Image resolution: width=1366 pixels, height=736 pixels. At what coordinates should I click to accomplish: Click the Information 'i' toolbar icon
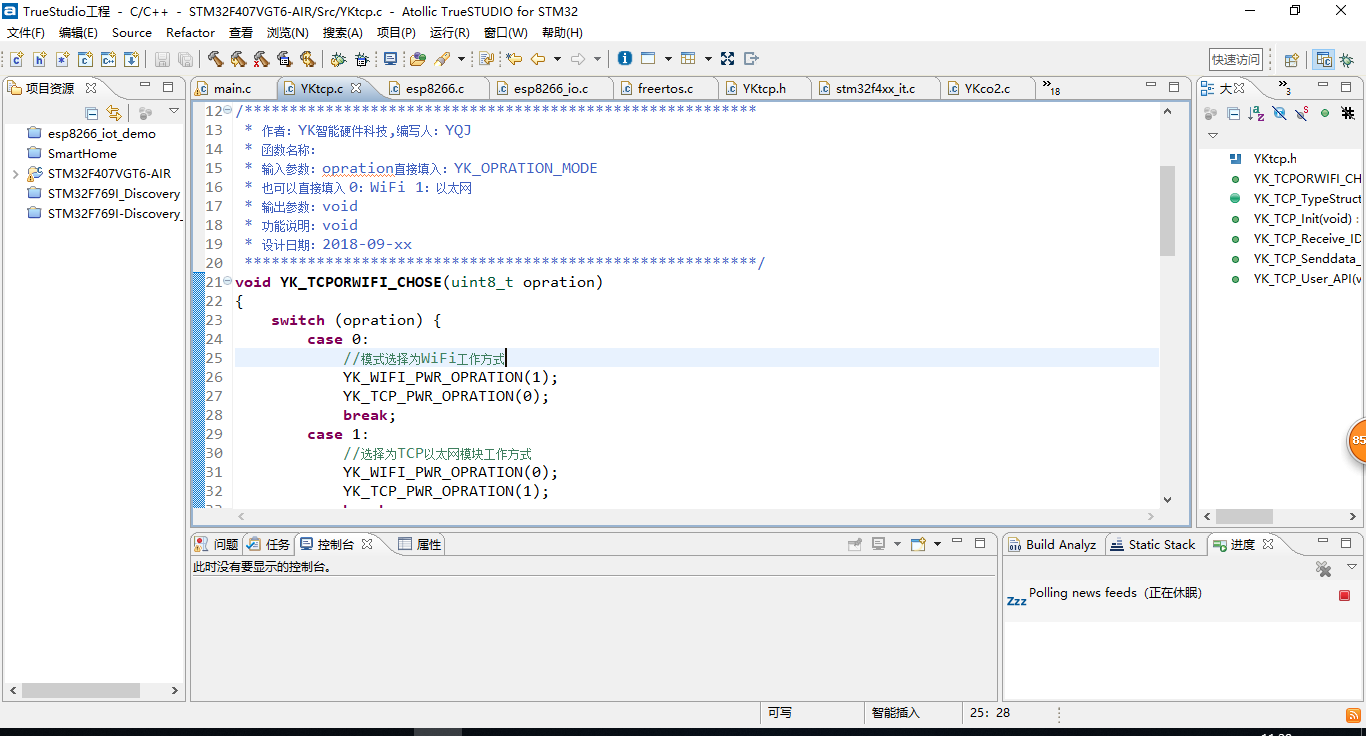(624, 59)
